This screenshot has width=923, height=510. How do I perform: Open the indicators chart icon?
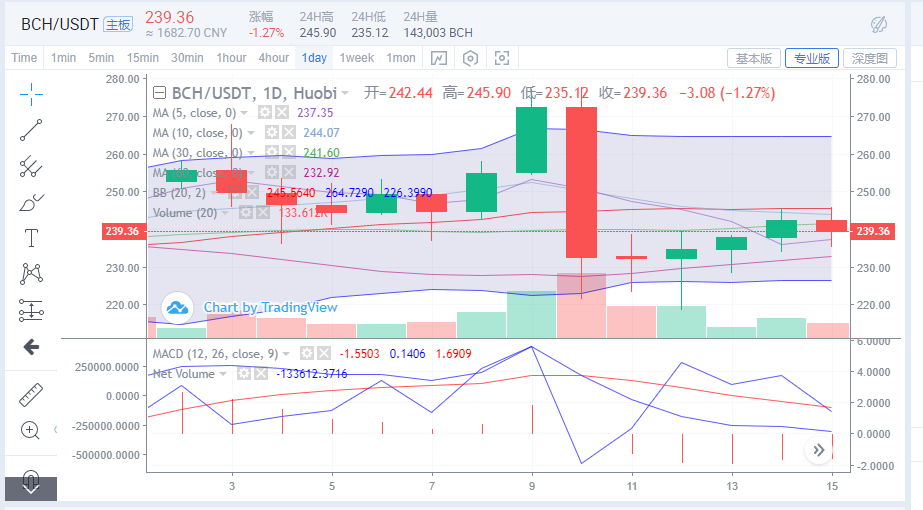(x=439, y=58)
